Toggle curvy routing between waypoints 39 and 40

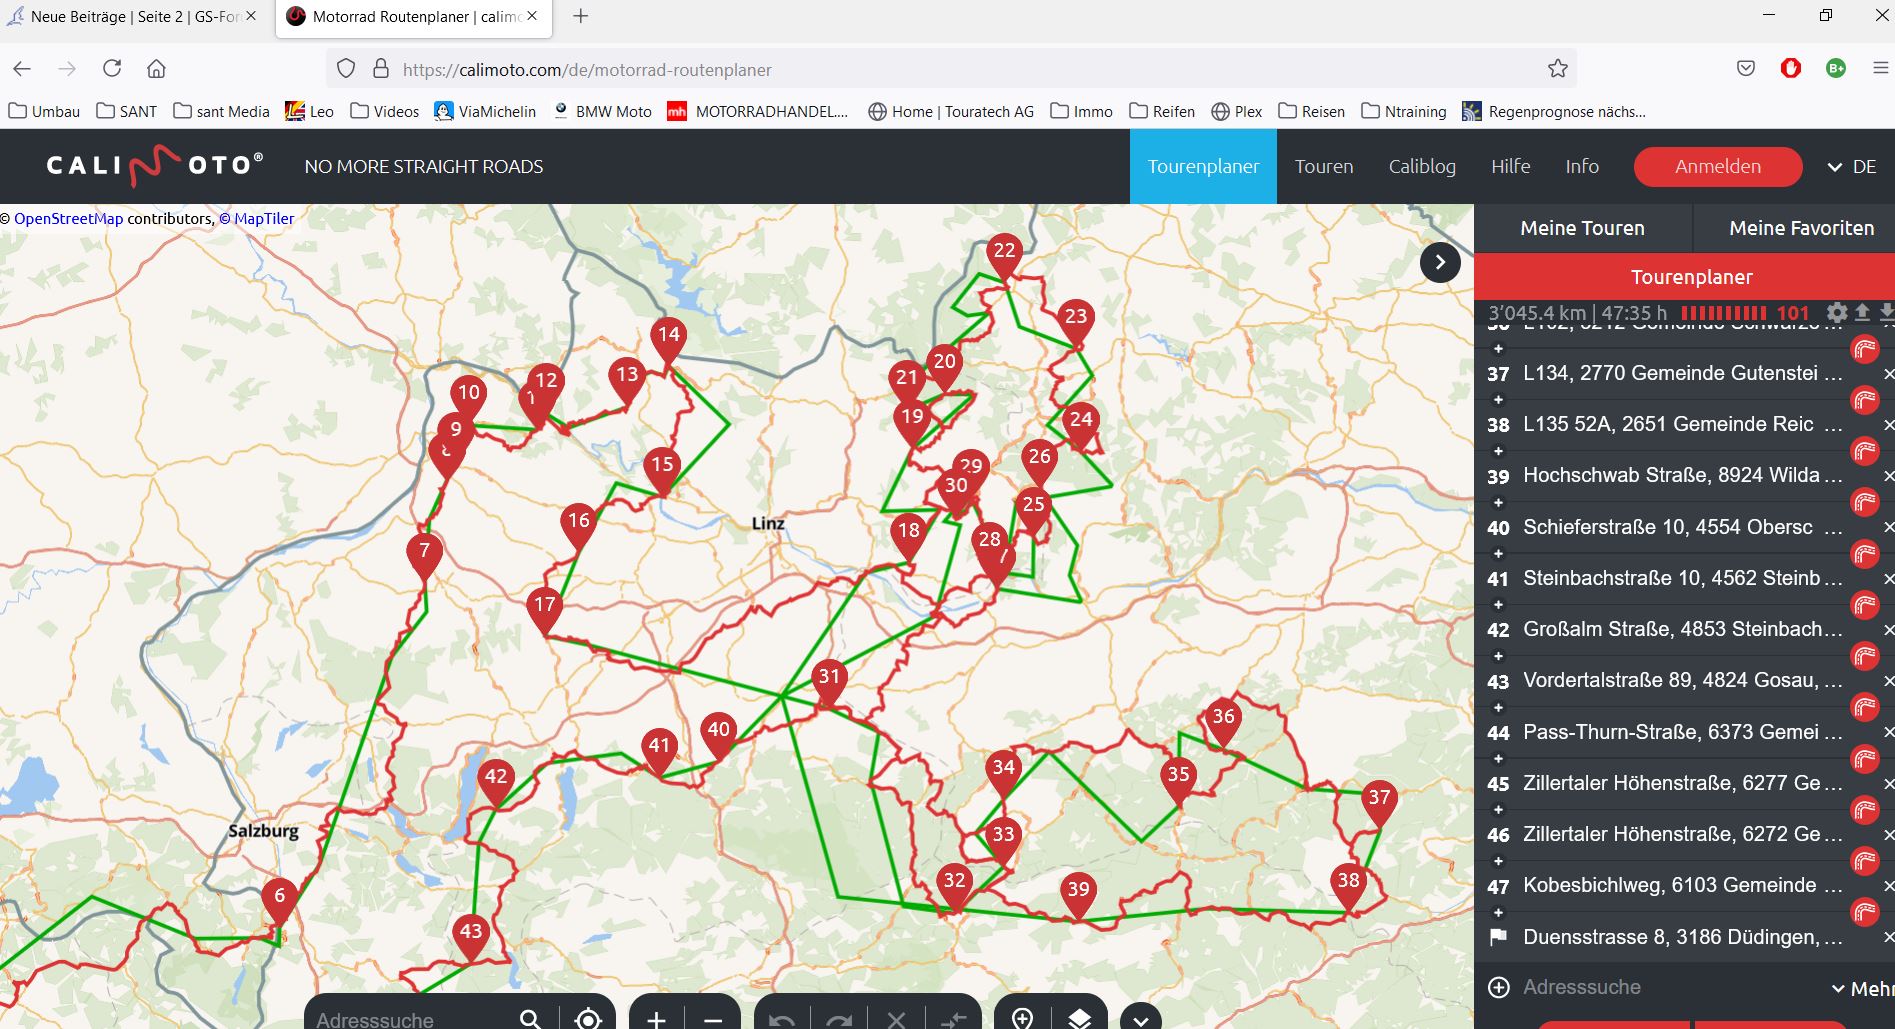(1865, 502)
